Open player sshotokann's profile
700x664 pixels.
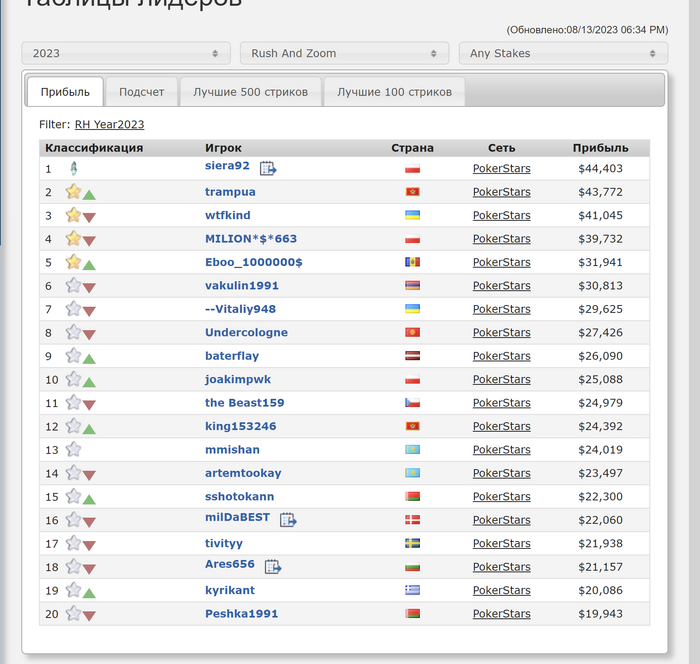click(x=240, y=497)
